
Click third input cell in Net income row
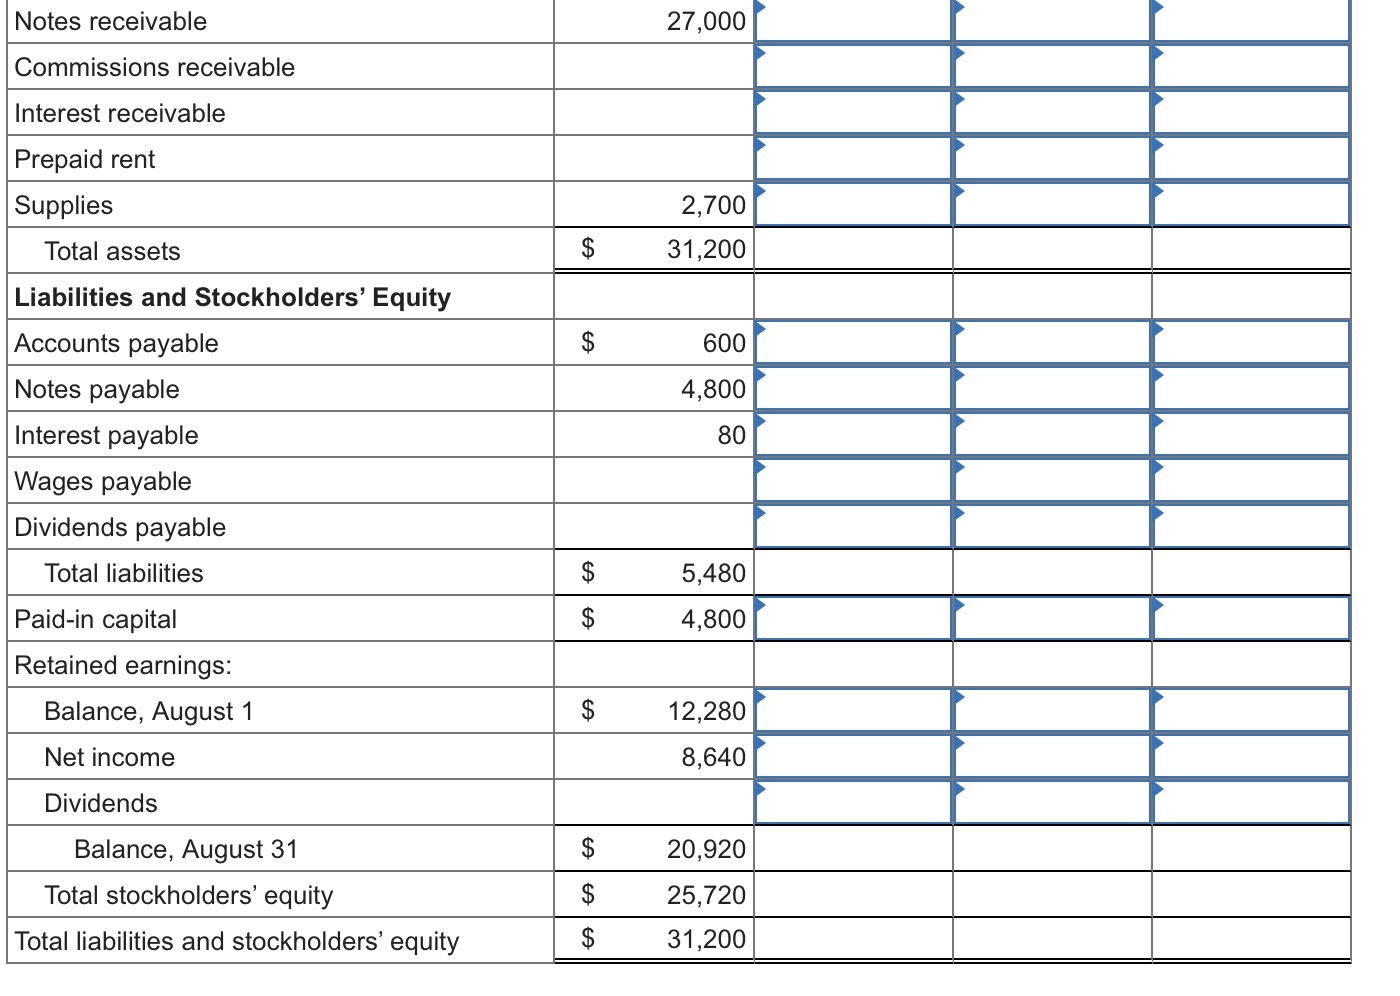(1251, 756)
